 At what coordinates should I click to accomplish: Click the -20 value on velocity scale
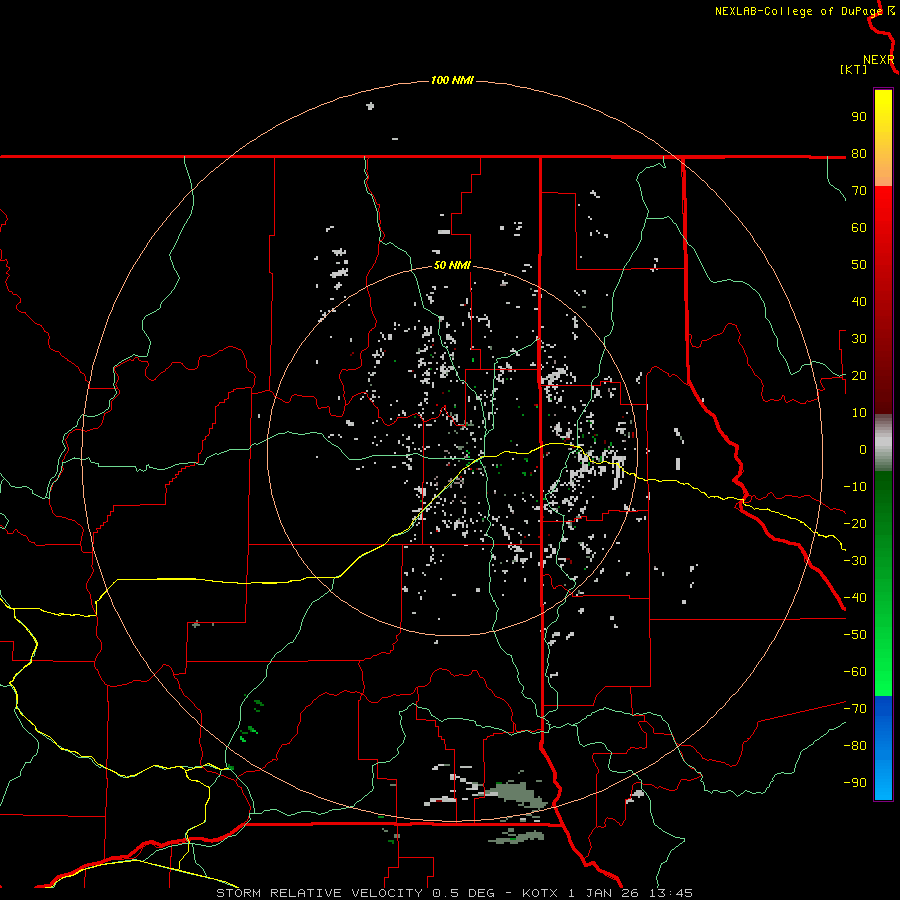(855, 524)
